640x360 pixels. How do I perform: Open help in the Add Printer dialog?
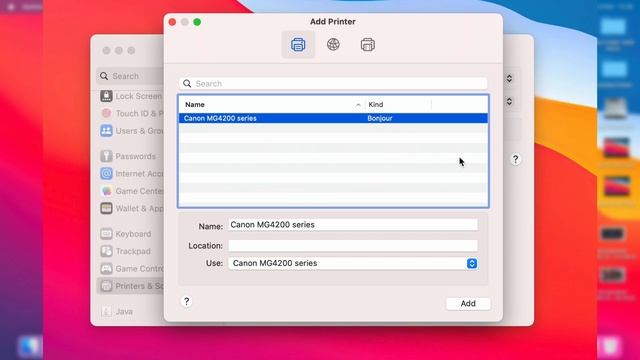click(x=187, y=301)
